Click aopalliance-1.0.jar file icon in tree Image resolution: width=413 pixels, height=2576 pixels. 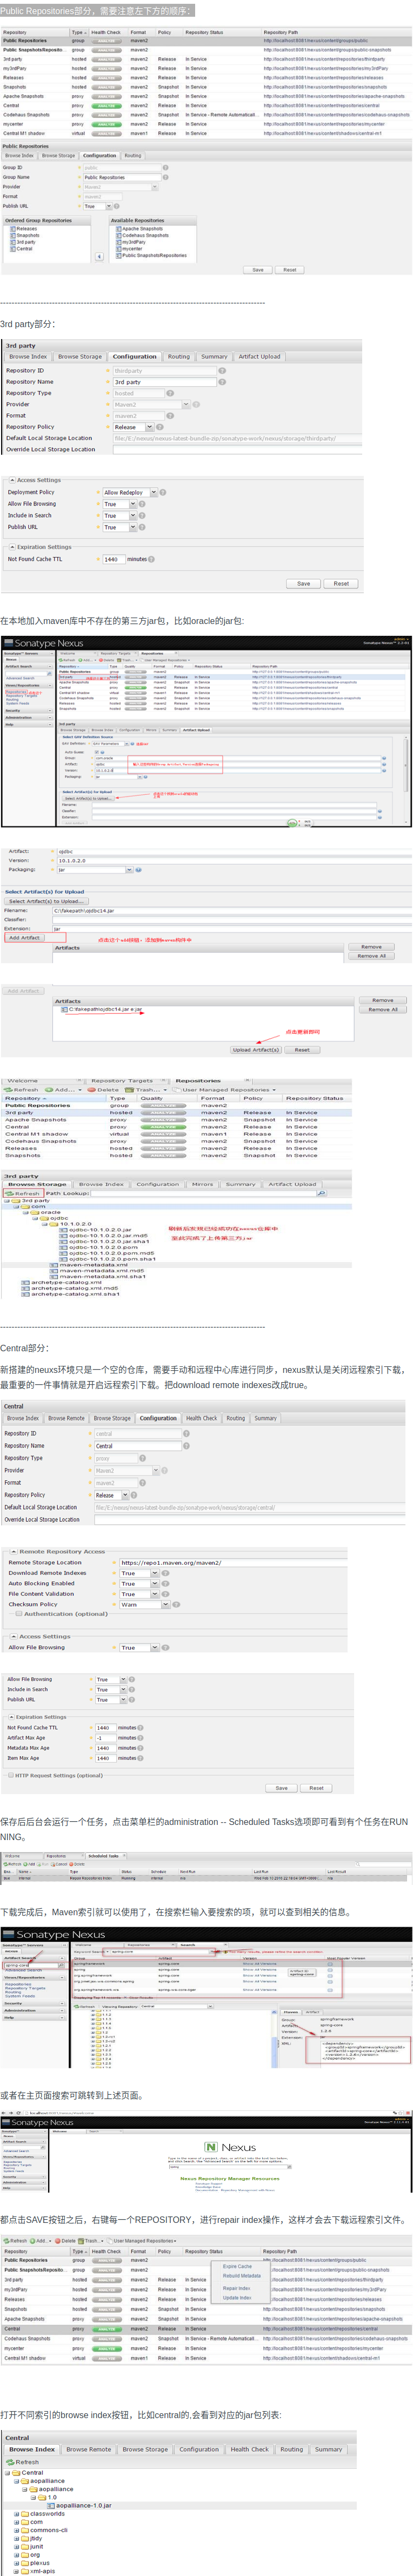(x=52, y=2506)
